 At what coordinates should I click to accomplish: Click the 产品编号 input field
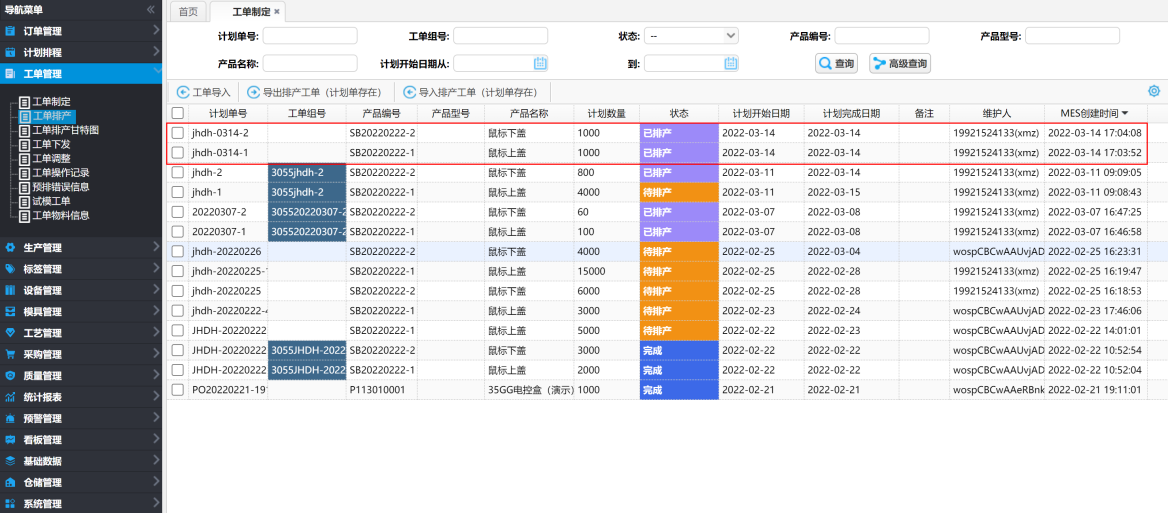tap(882, 36)
